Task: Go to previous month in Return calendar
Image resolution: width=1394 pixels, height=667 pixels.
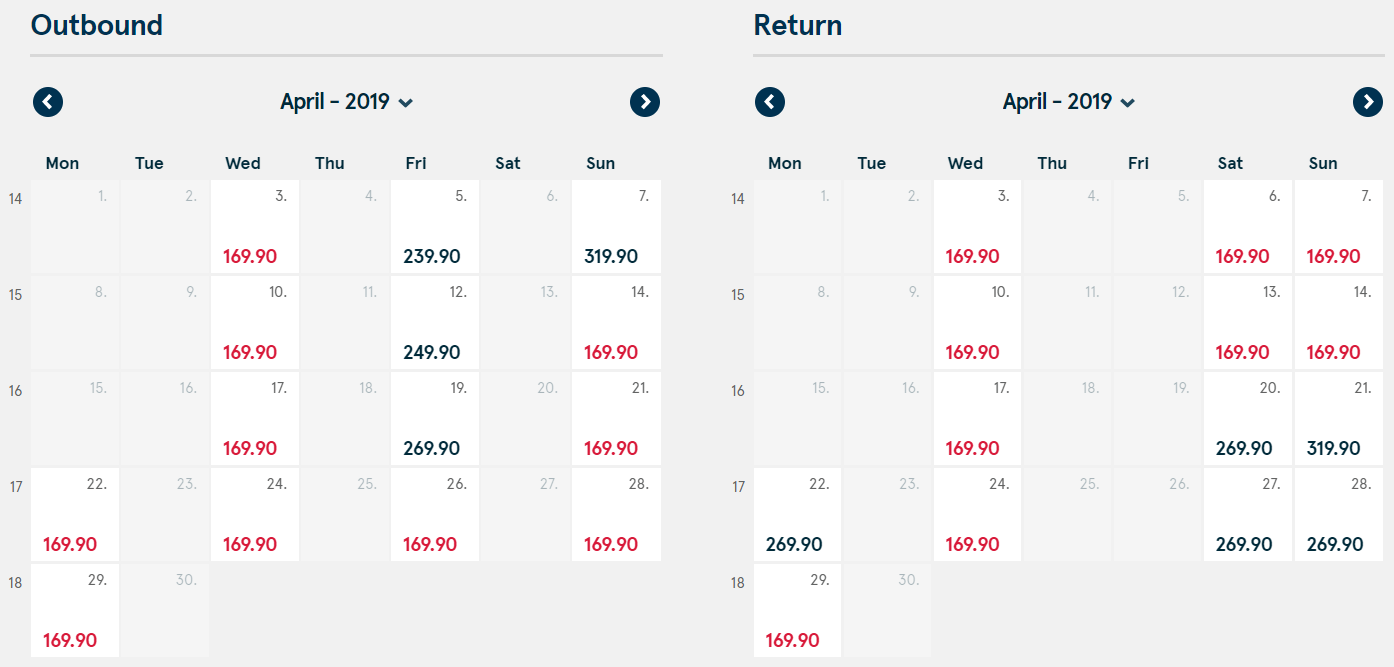Action: pos(769,102)
